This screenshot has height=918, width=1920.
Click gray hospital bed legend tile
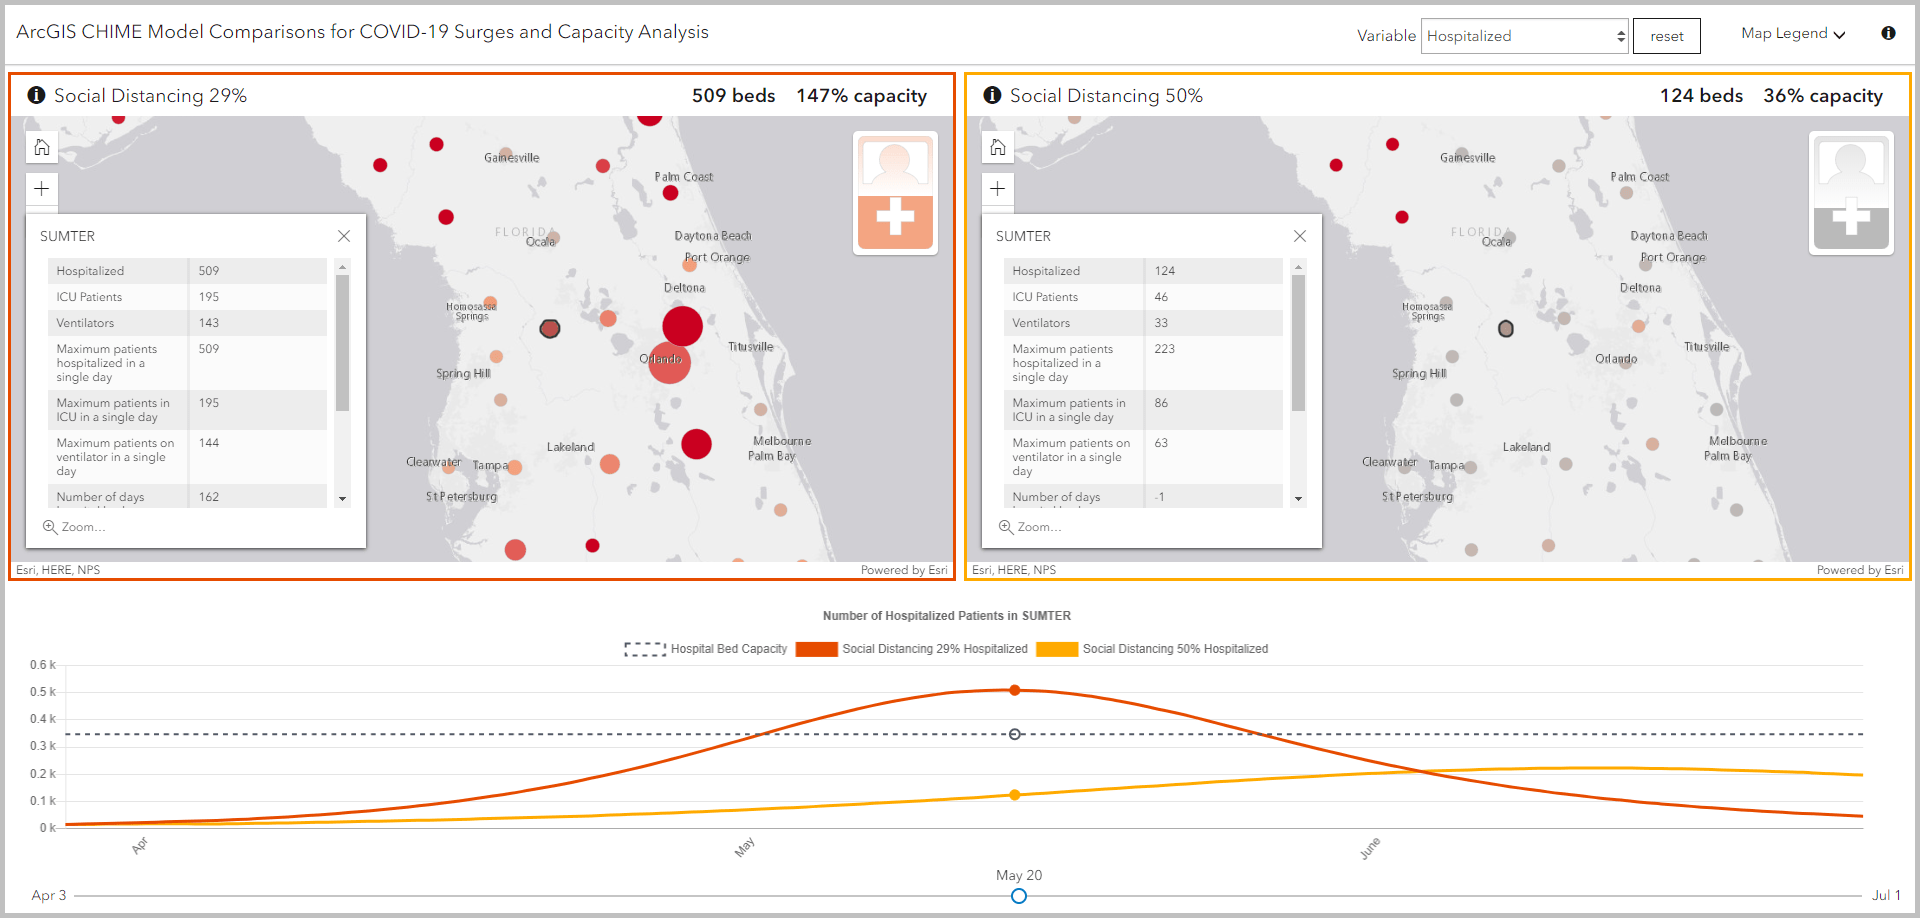1851,193
